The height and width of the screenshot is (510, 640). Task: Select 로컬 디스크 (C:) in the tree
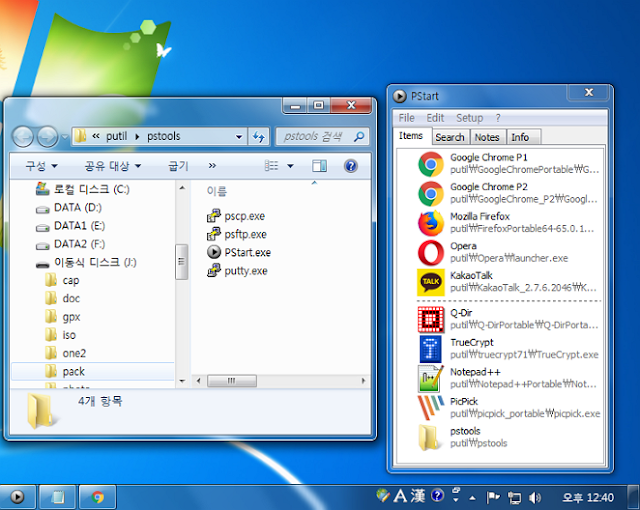(82, 189)
